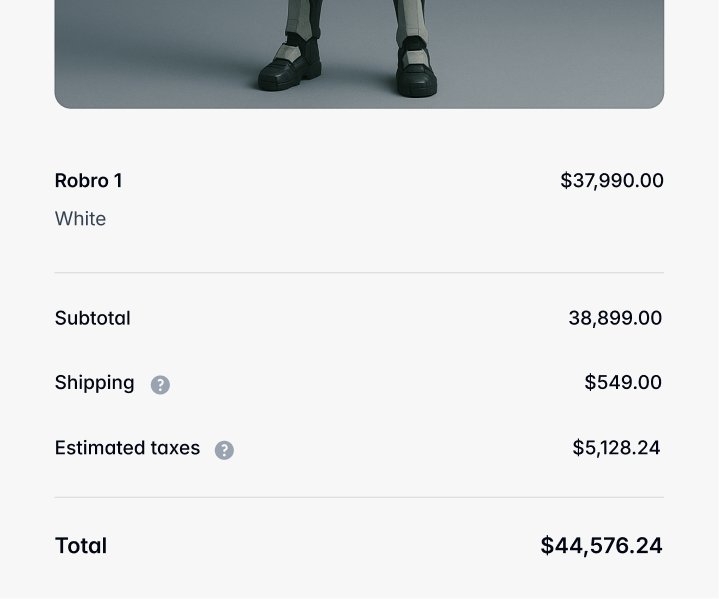Click the $37,990.00 product price
719x599 pixels.
[611, 181]
